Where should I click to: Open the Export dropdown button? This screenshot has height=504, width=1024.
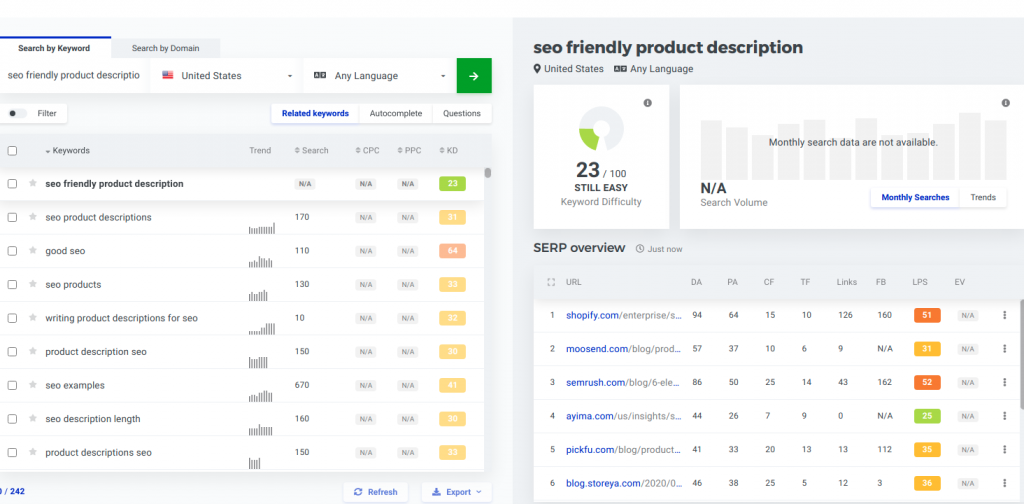coord(456,492)
